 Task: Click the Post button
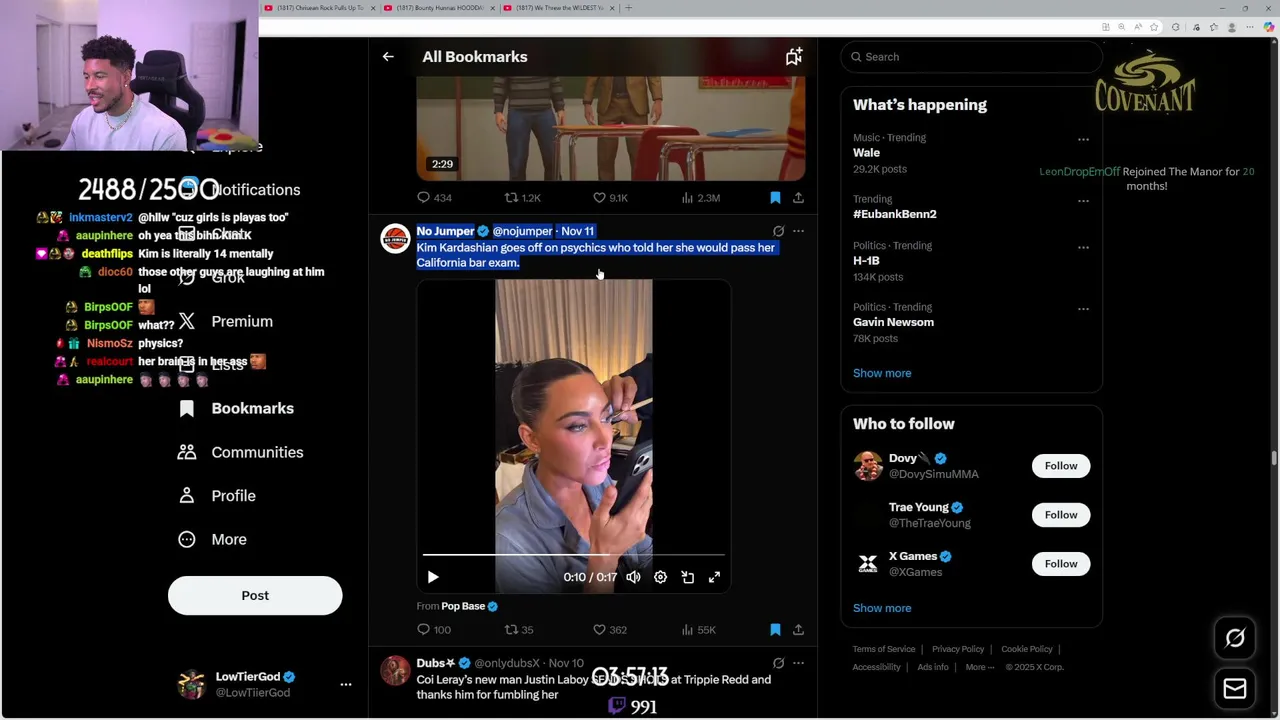click(255, 596)
